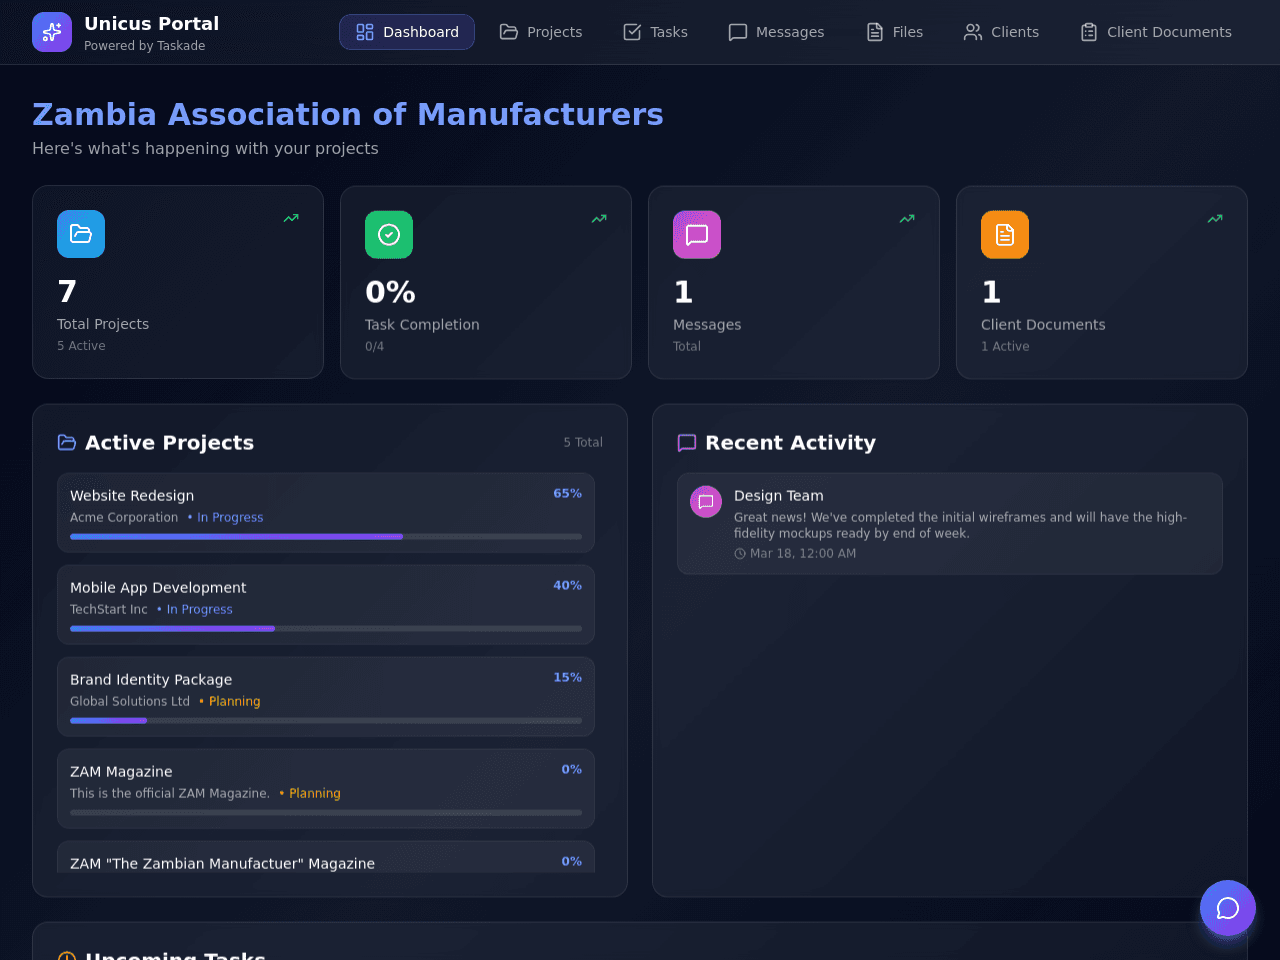Viewport: 1280px width, 960px height.
Task: Open the Messages stat card
Action: pos(794,283)
